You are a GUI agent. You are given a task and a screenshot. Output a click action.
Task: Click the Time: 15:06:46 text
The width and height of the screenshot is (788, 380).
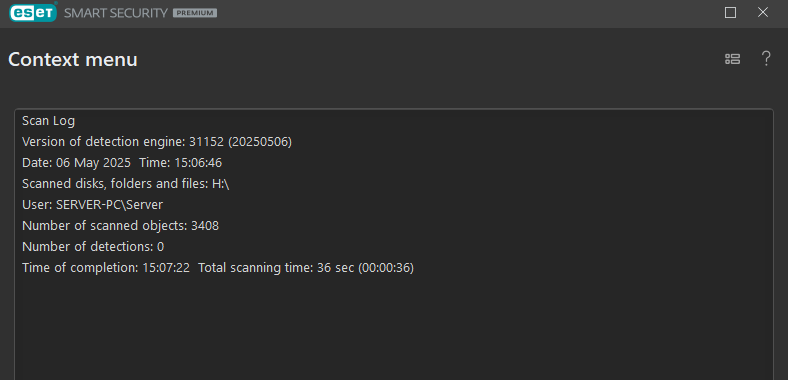180,163
